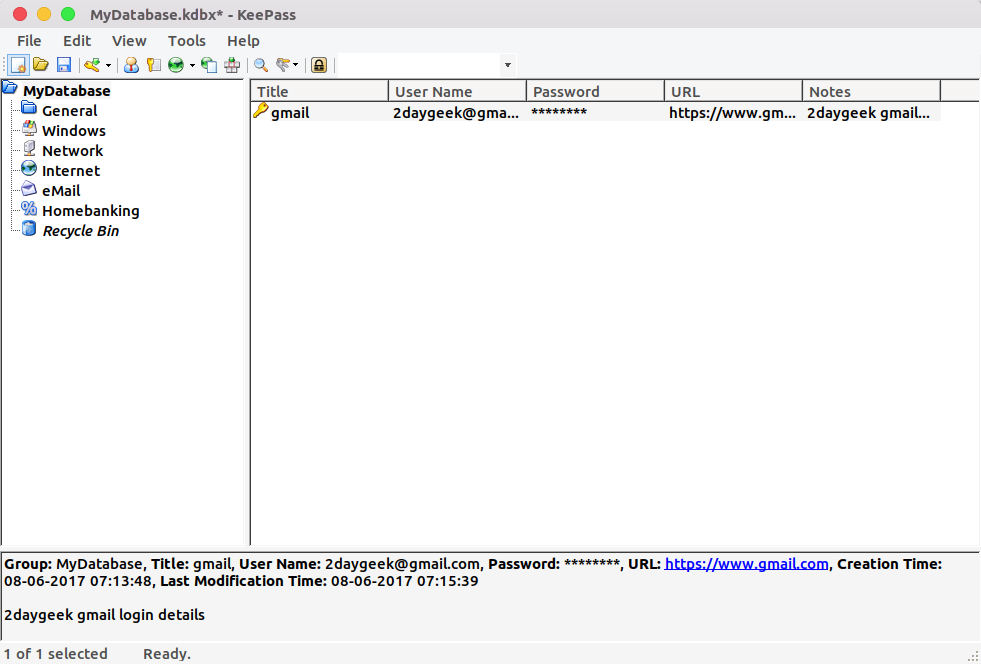Click the masked password cell in gmail row
This screenshot has width=981, height=664.
[x=559, y=113]
